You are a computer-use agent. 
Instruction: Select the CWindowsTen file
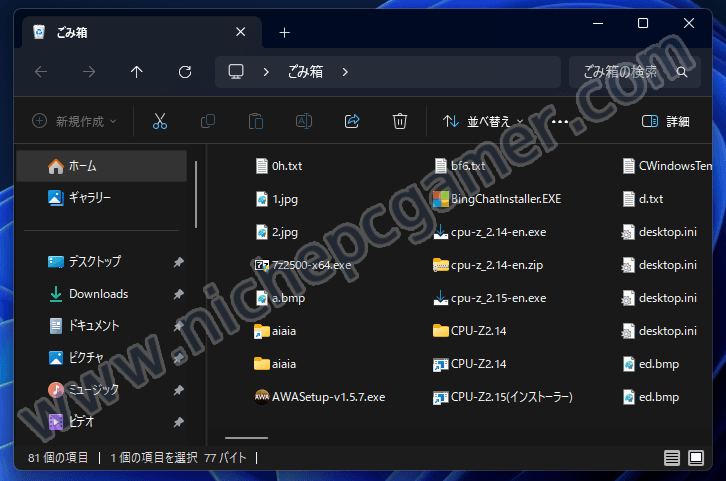click(667, 166)
